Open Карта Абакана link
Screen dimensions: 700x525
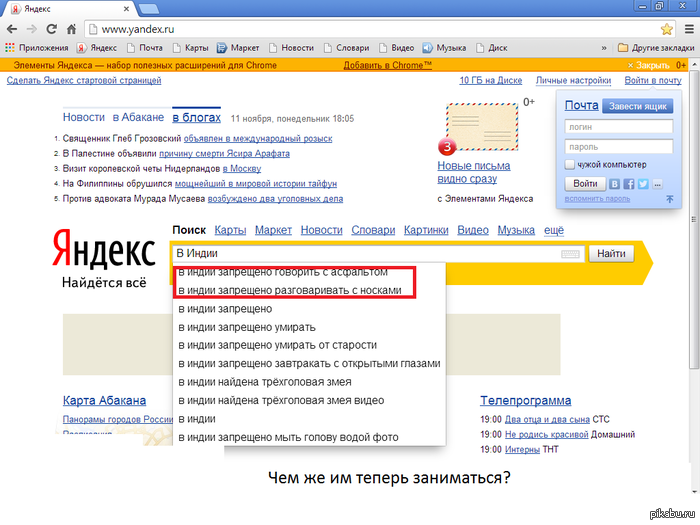(x=104, y=400)
